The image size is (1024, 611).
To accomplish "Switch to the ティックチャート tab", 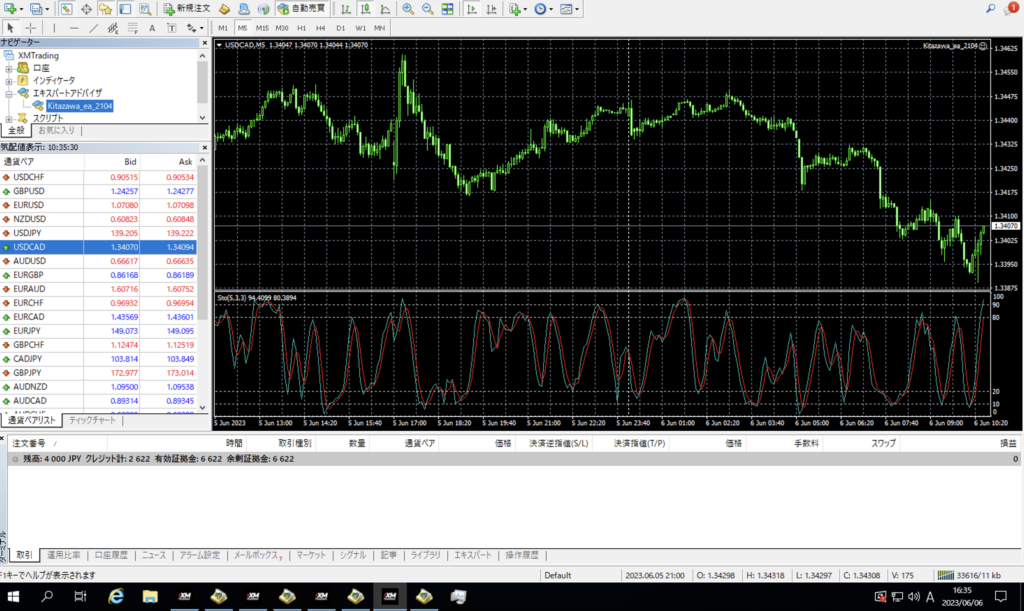I will pyautogui.click(x=91, y=420).
